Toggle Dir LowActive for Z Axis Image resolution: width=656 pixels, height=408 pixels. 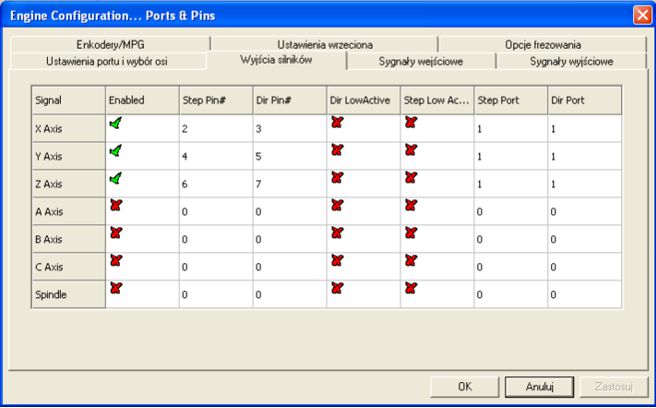click(x=337, y=178)
